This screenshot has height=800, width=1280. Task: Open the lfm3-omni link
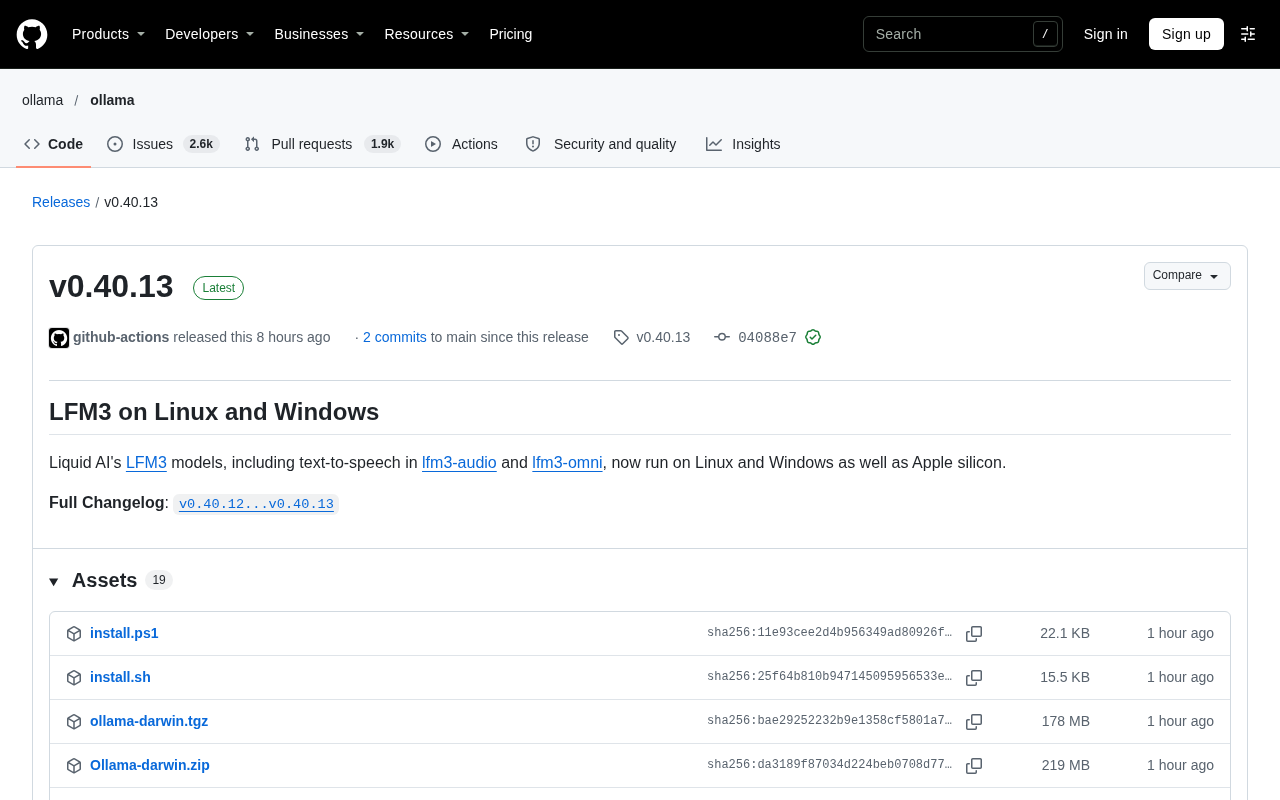pos(567,463)
